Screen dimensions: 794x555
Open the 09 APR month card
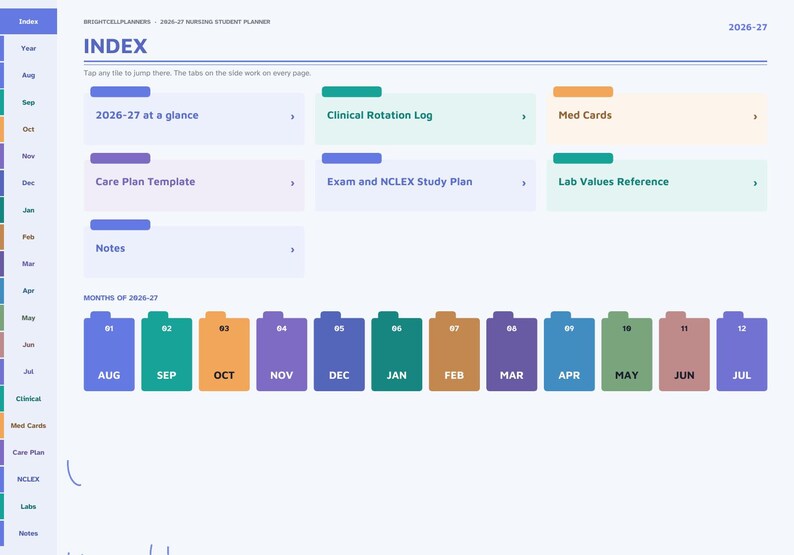pos(569,353)
